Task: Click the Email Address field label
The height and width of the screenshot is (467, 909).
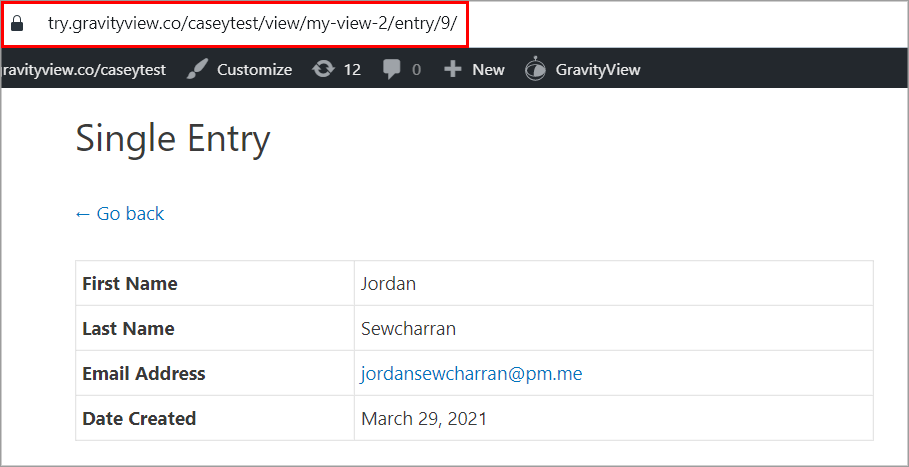Action: tap(144, 373)
